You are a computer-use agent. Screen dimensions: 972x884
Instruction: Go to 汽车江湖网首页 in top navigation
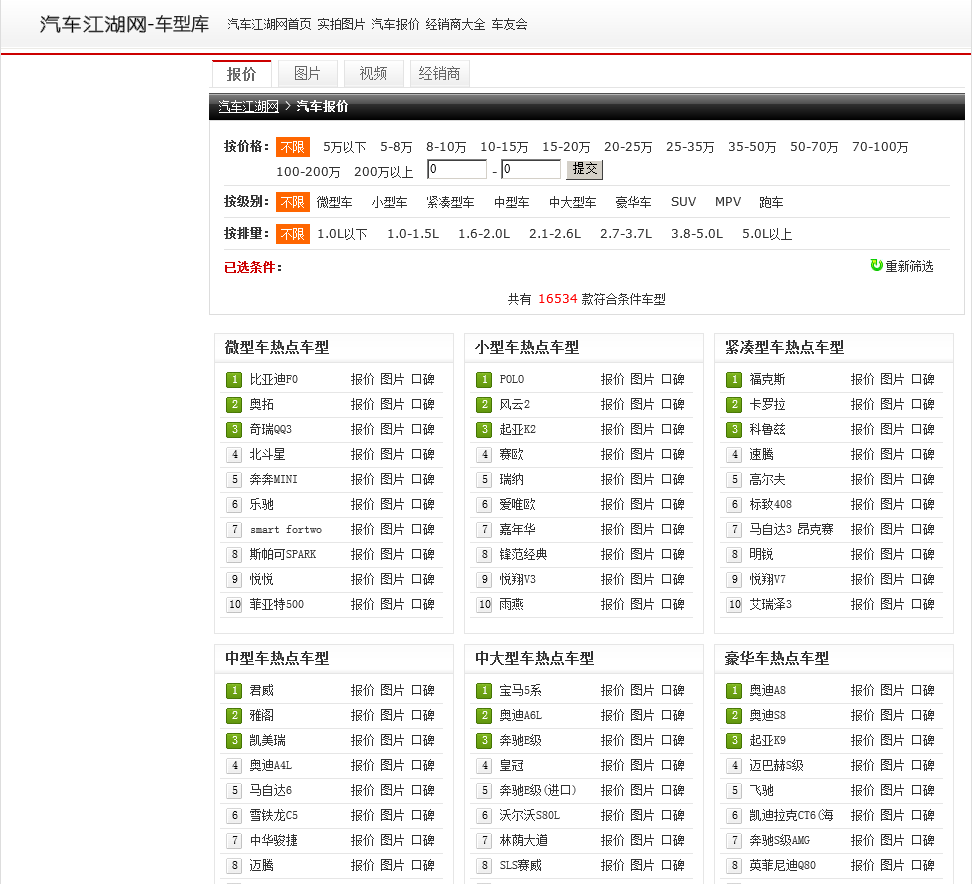269,24
